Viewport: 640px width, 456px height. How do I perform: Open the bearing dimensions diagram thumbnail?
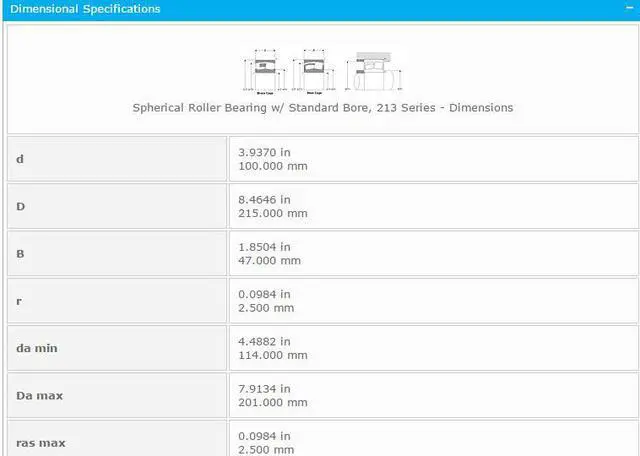pos(323,72)
